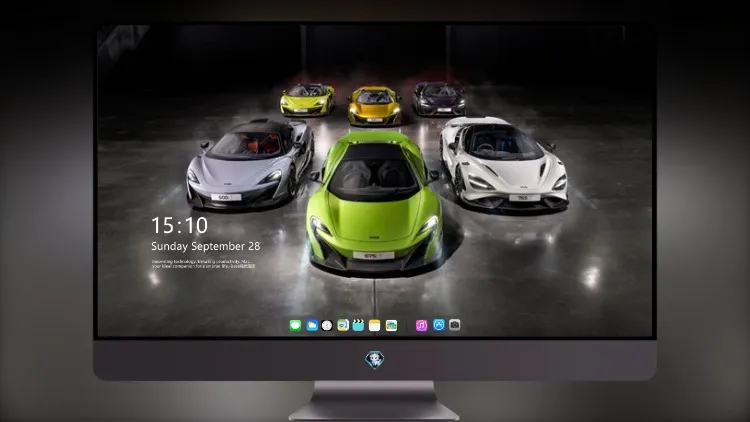Click the monitor chin logo badge

tap(375, 360)
